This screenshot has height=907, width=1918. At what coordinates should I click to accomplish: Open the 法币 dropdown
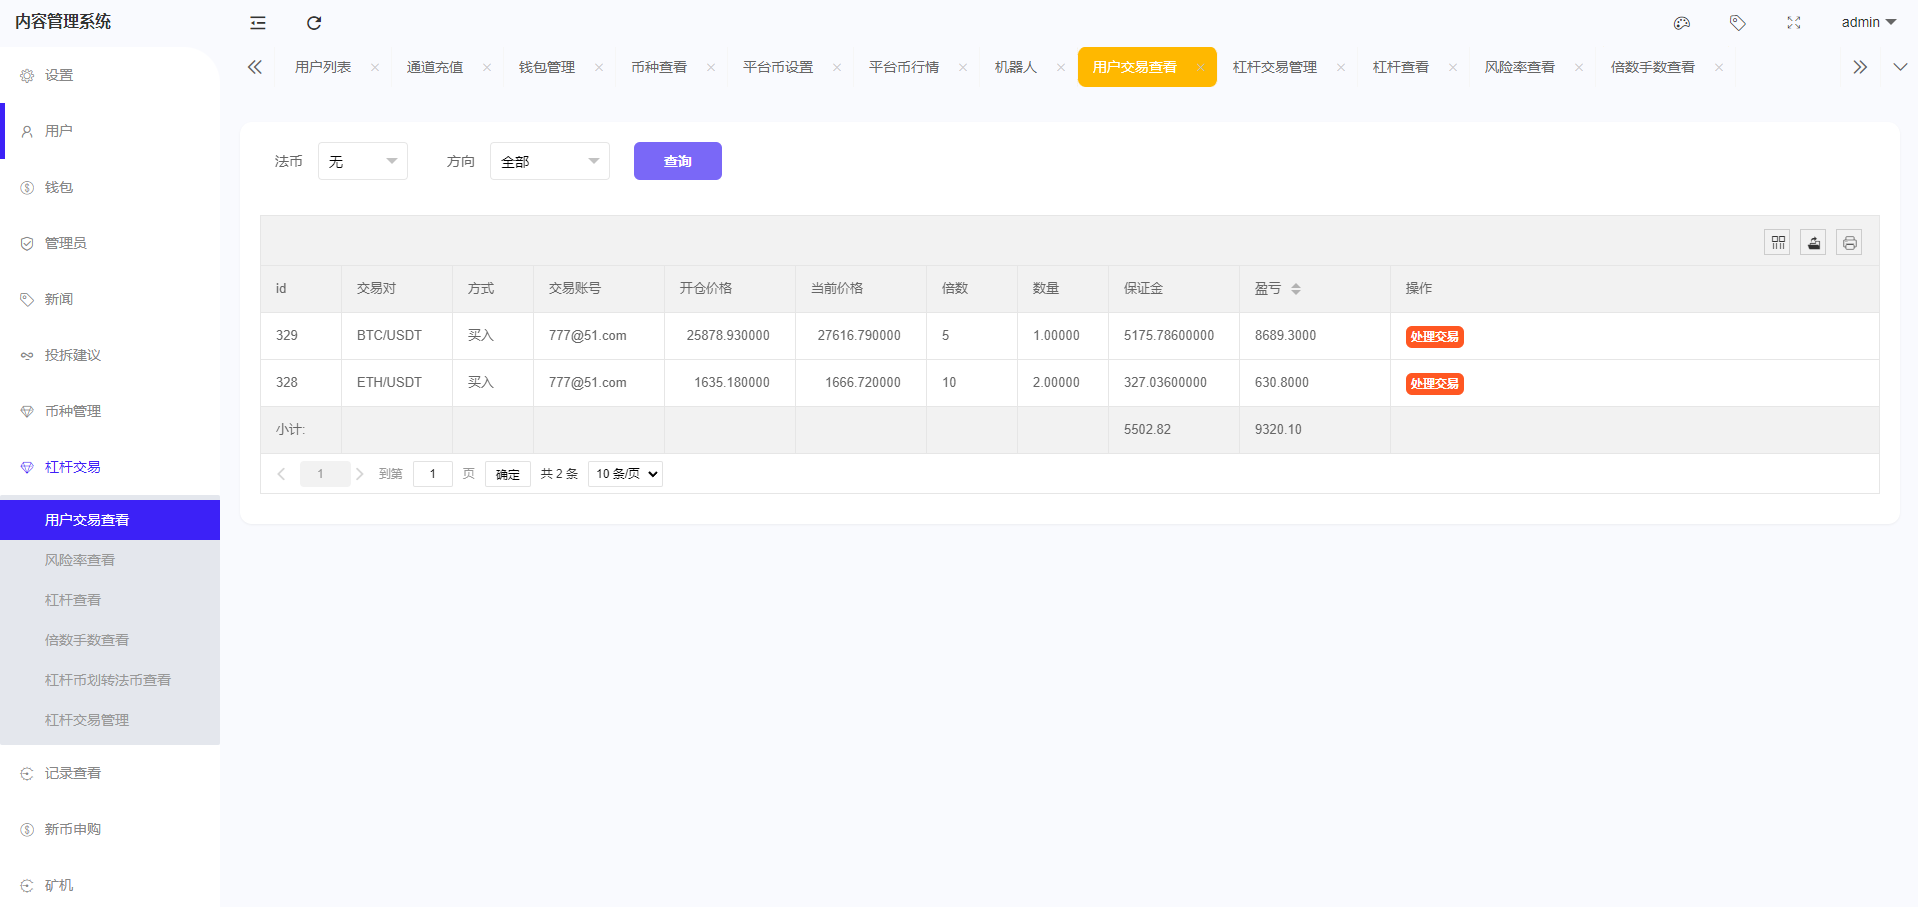click(x=362, y=160)
